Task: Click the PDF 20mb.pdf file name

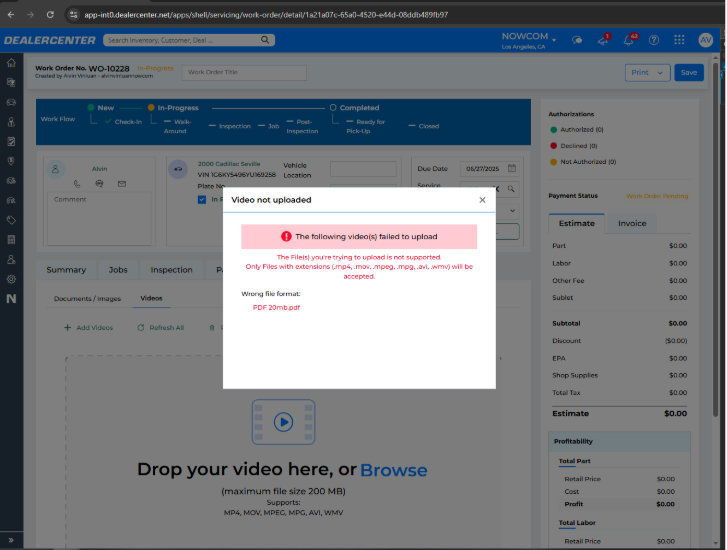Action: (x=276, y=307)
